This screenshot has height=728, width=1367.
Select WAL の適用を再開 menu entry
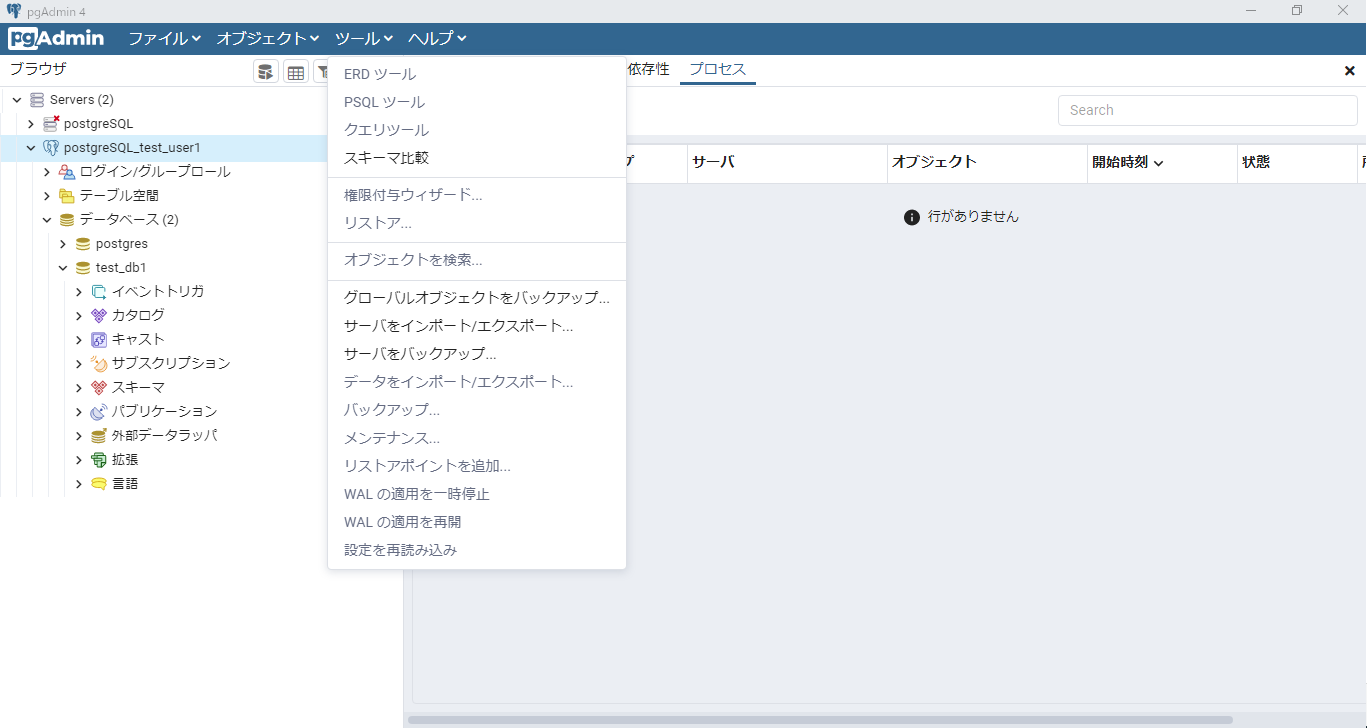coord(477,522)
